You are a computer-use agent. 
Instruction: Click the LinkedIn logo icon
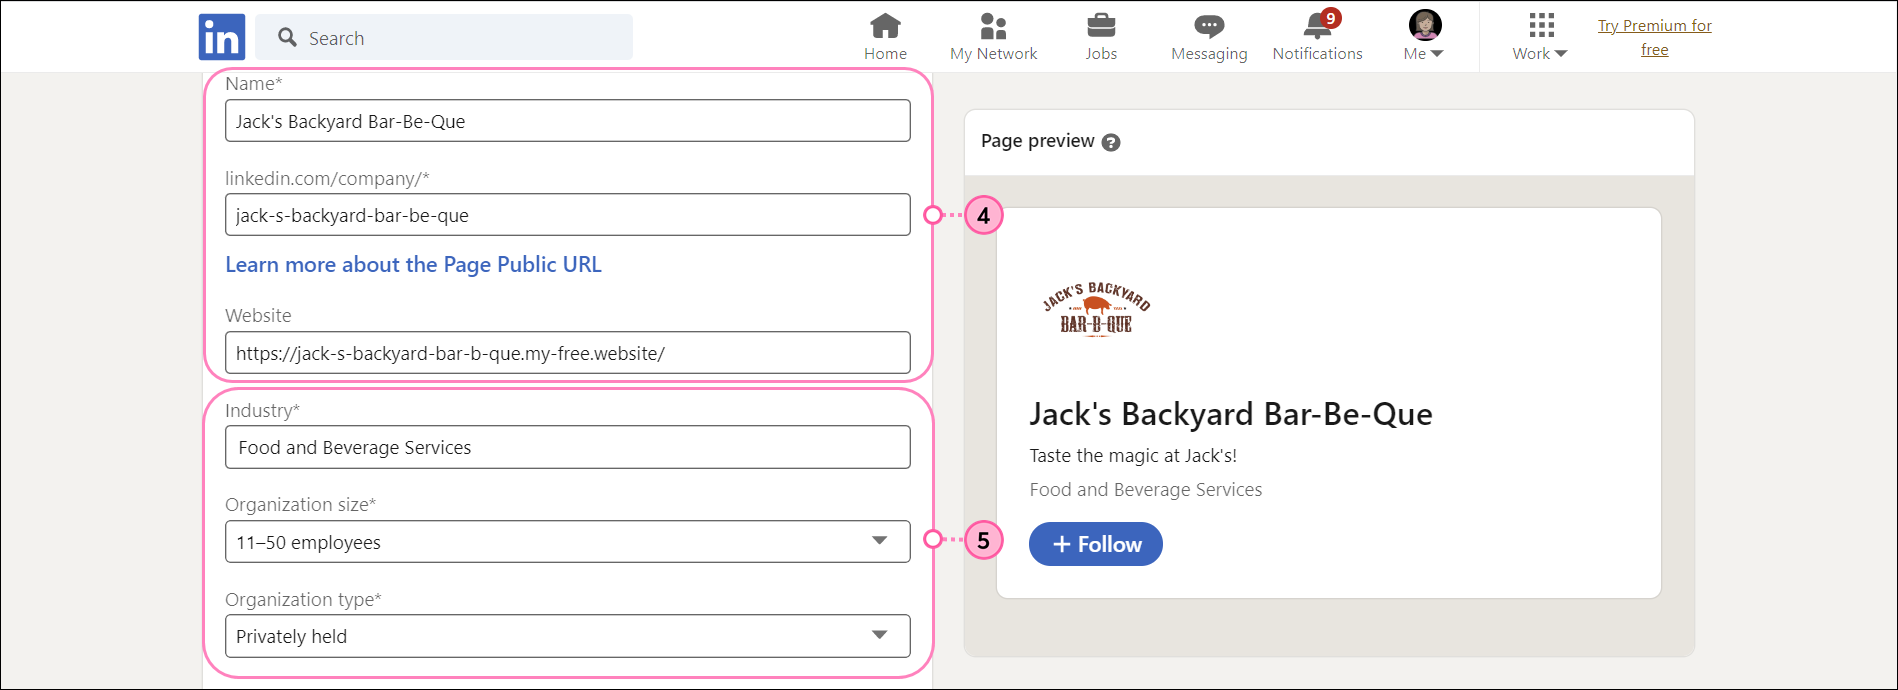click(222, 37)
